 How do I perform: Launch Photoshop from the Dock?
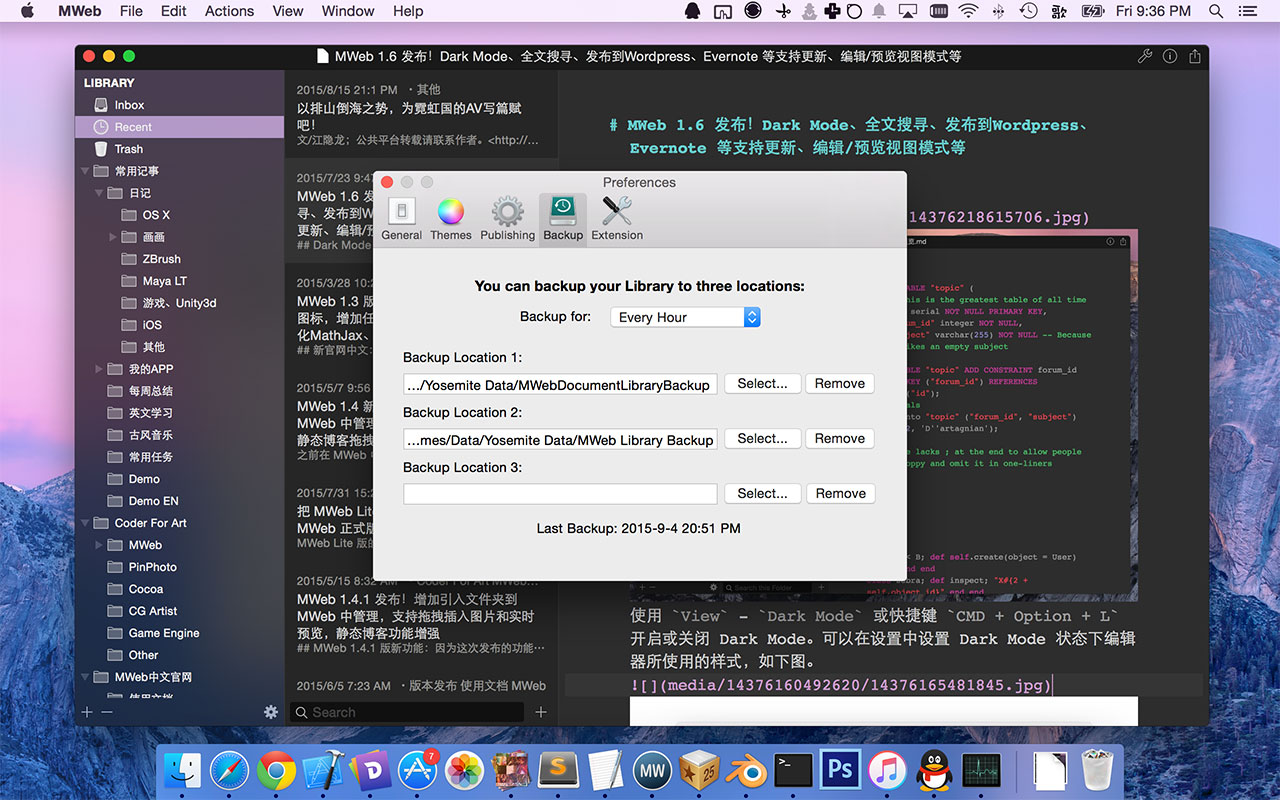(839, 770)
